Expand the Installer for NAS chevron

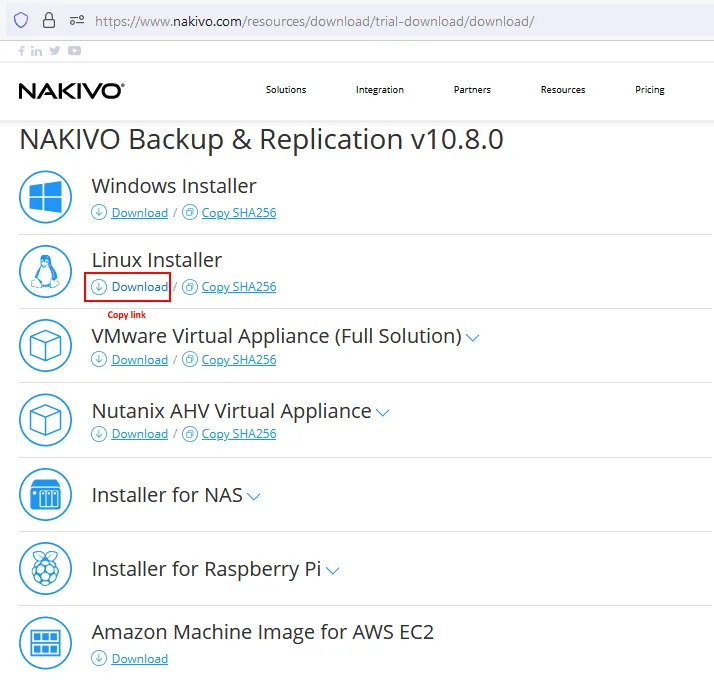coord(254,496)
